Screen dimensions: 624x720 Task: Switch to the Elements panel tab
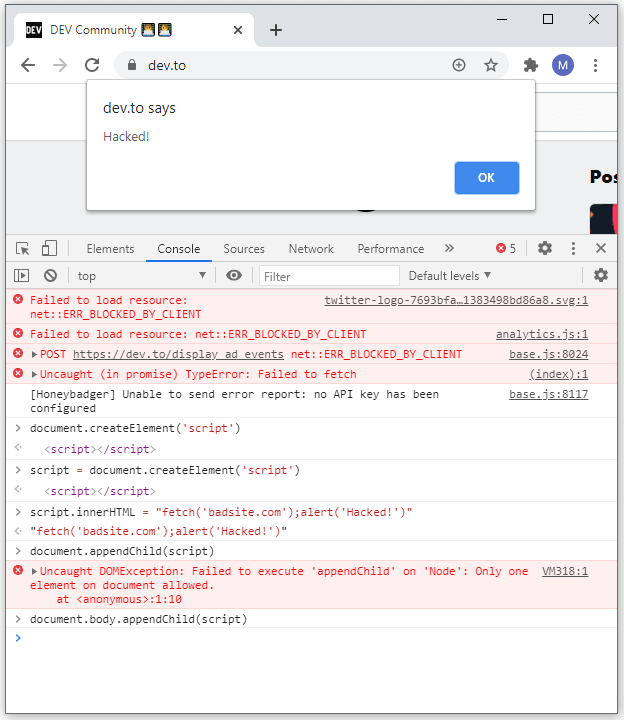tap(110, 249)
